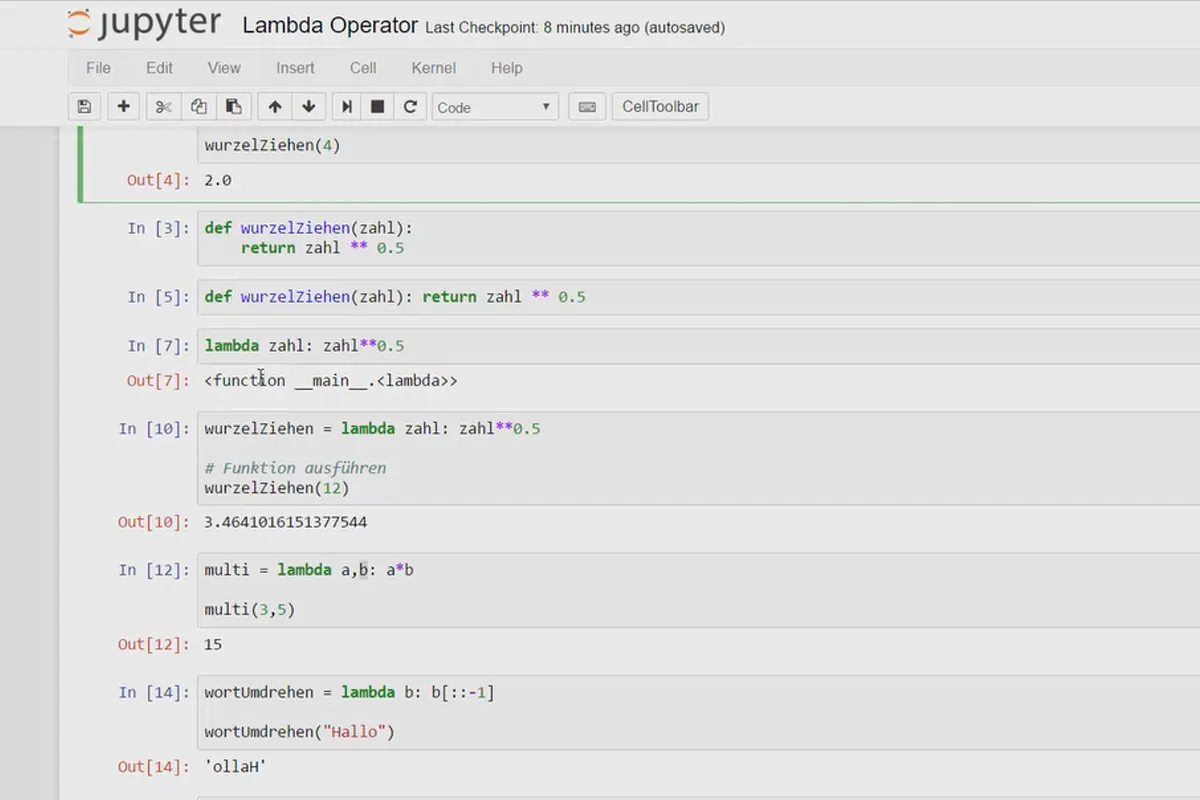Click the output 'ollaH'
This screenshot has width=1200, height=800.
[235, 767]
